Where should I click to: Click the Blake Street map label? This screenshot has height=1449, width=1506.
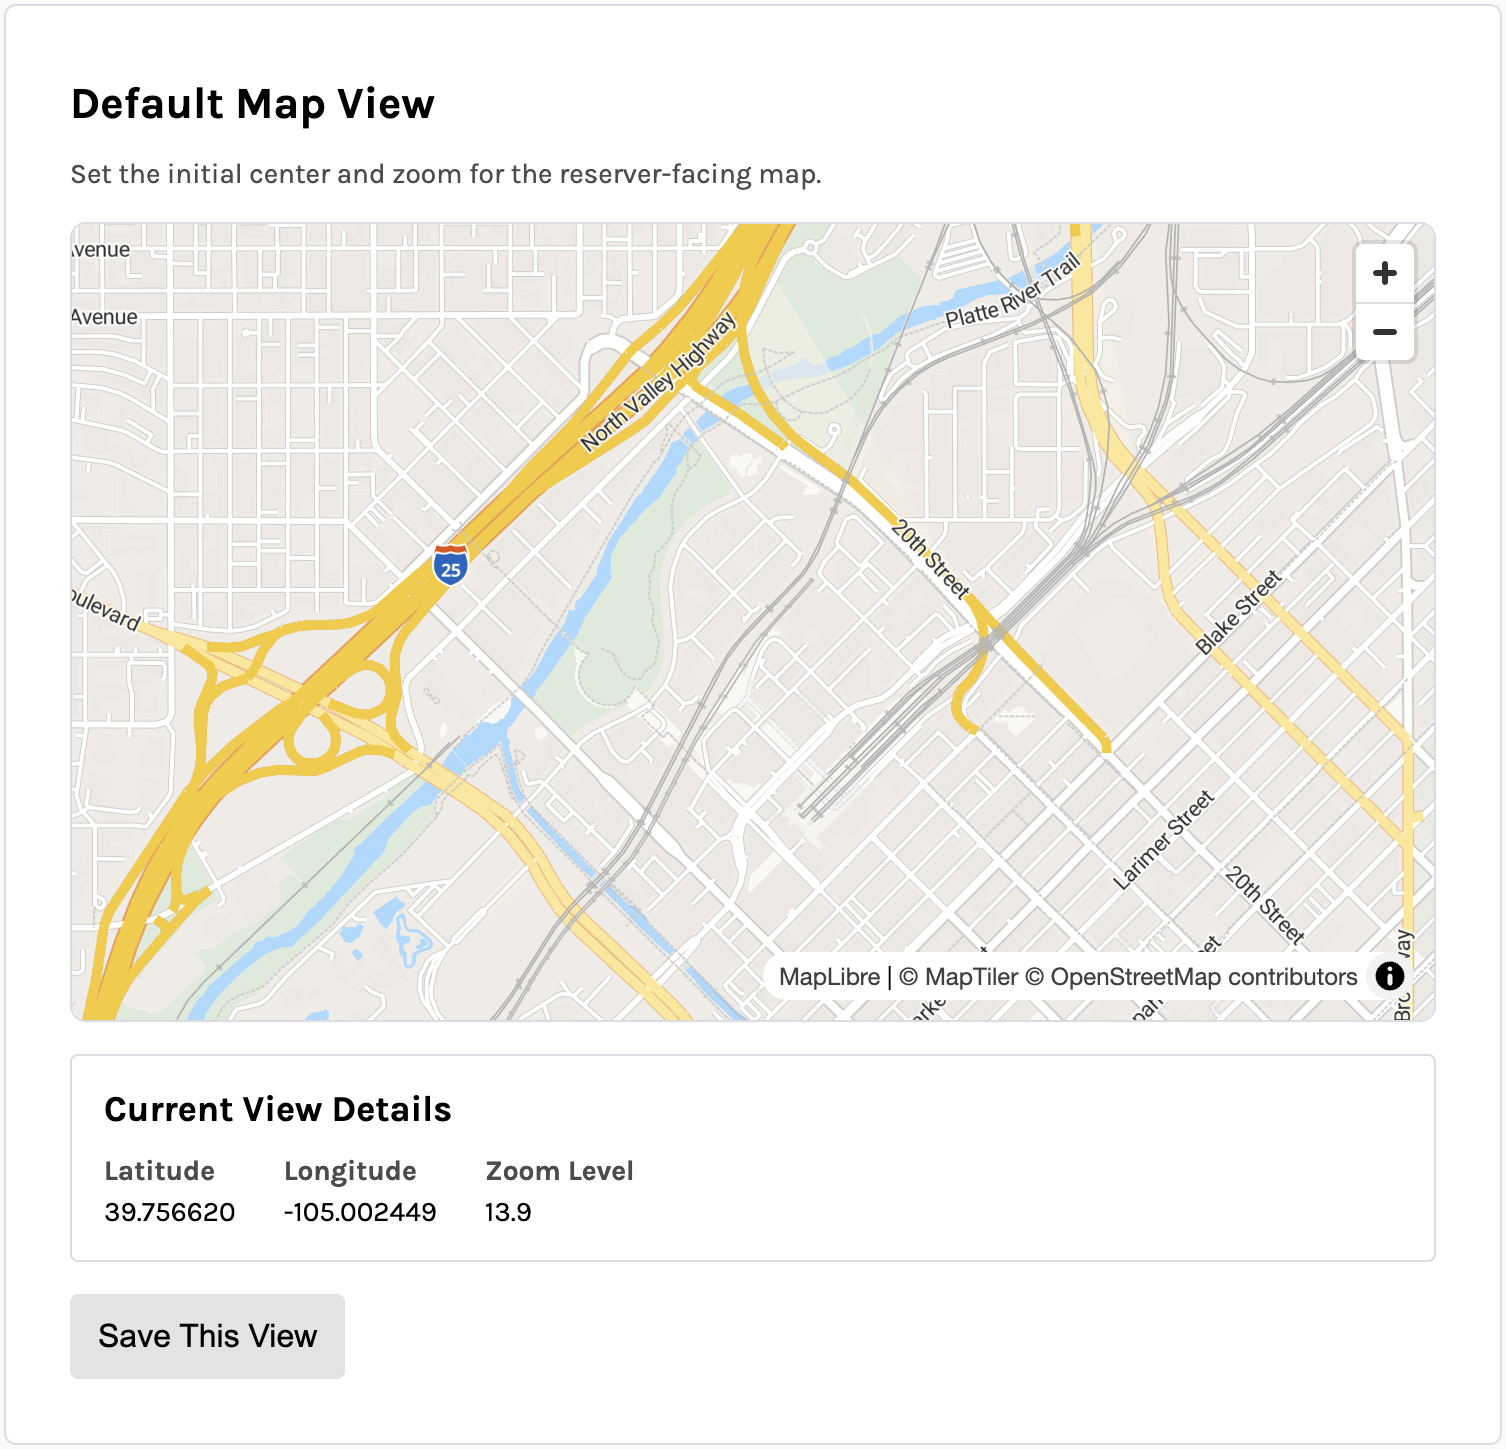point(1238,612)
